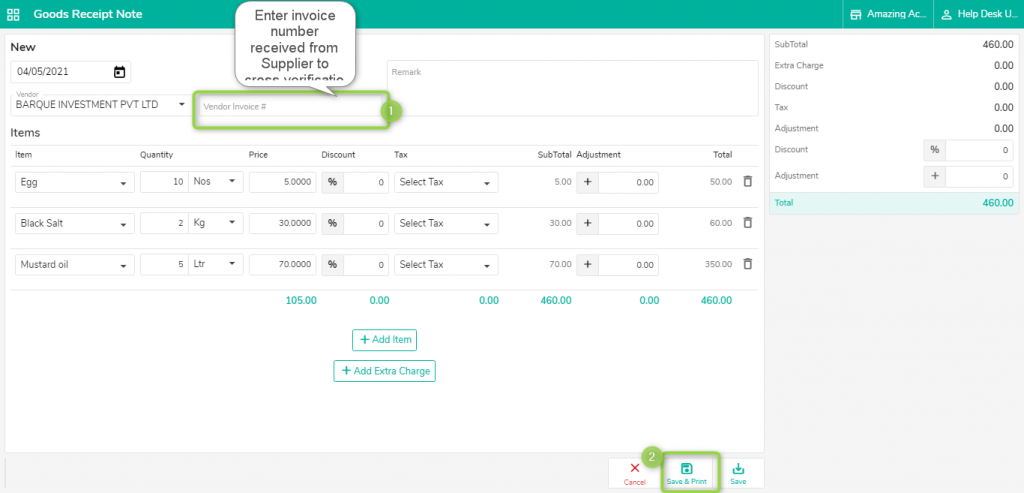Click the + Add Item button

click(385, 340)
